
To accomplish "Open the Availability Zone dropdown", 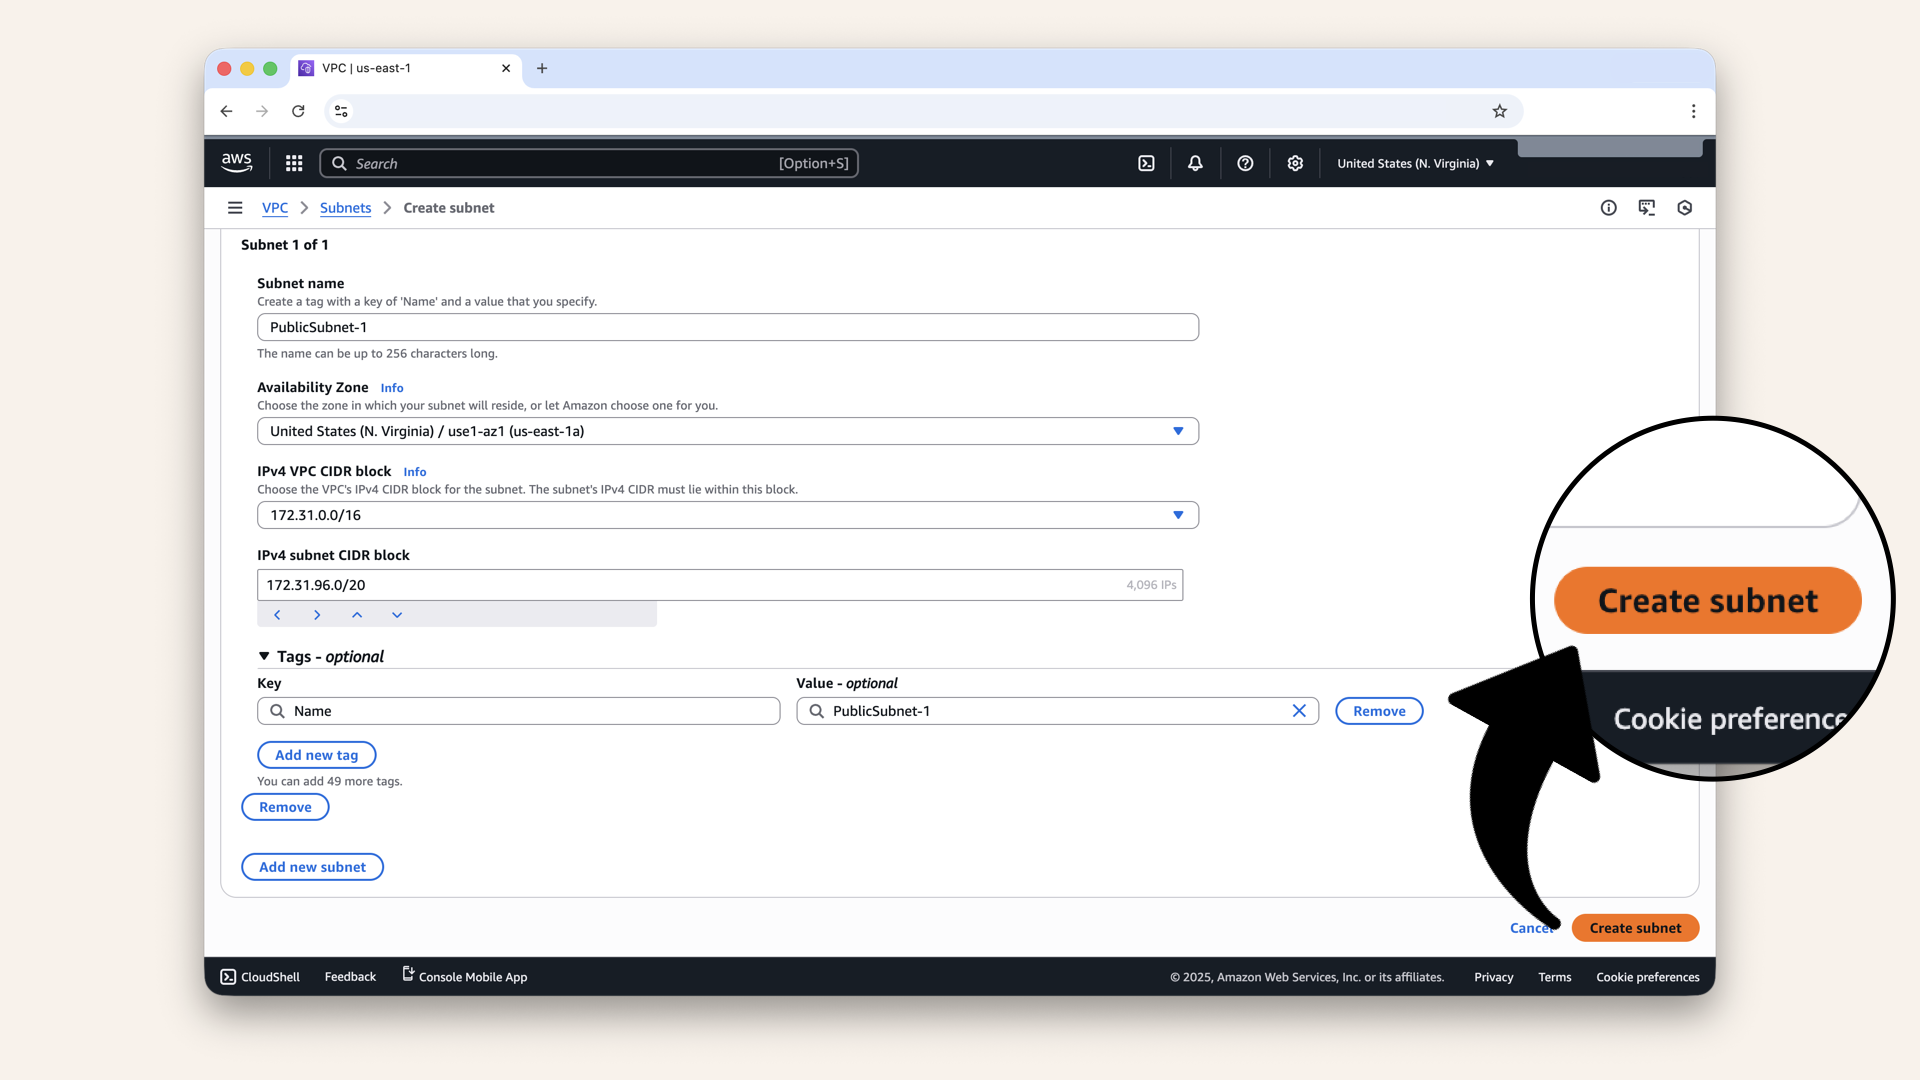I will point(1179,431).
